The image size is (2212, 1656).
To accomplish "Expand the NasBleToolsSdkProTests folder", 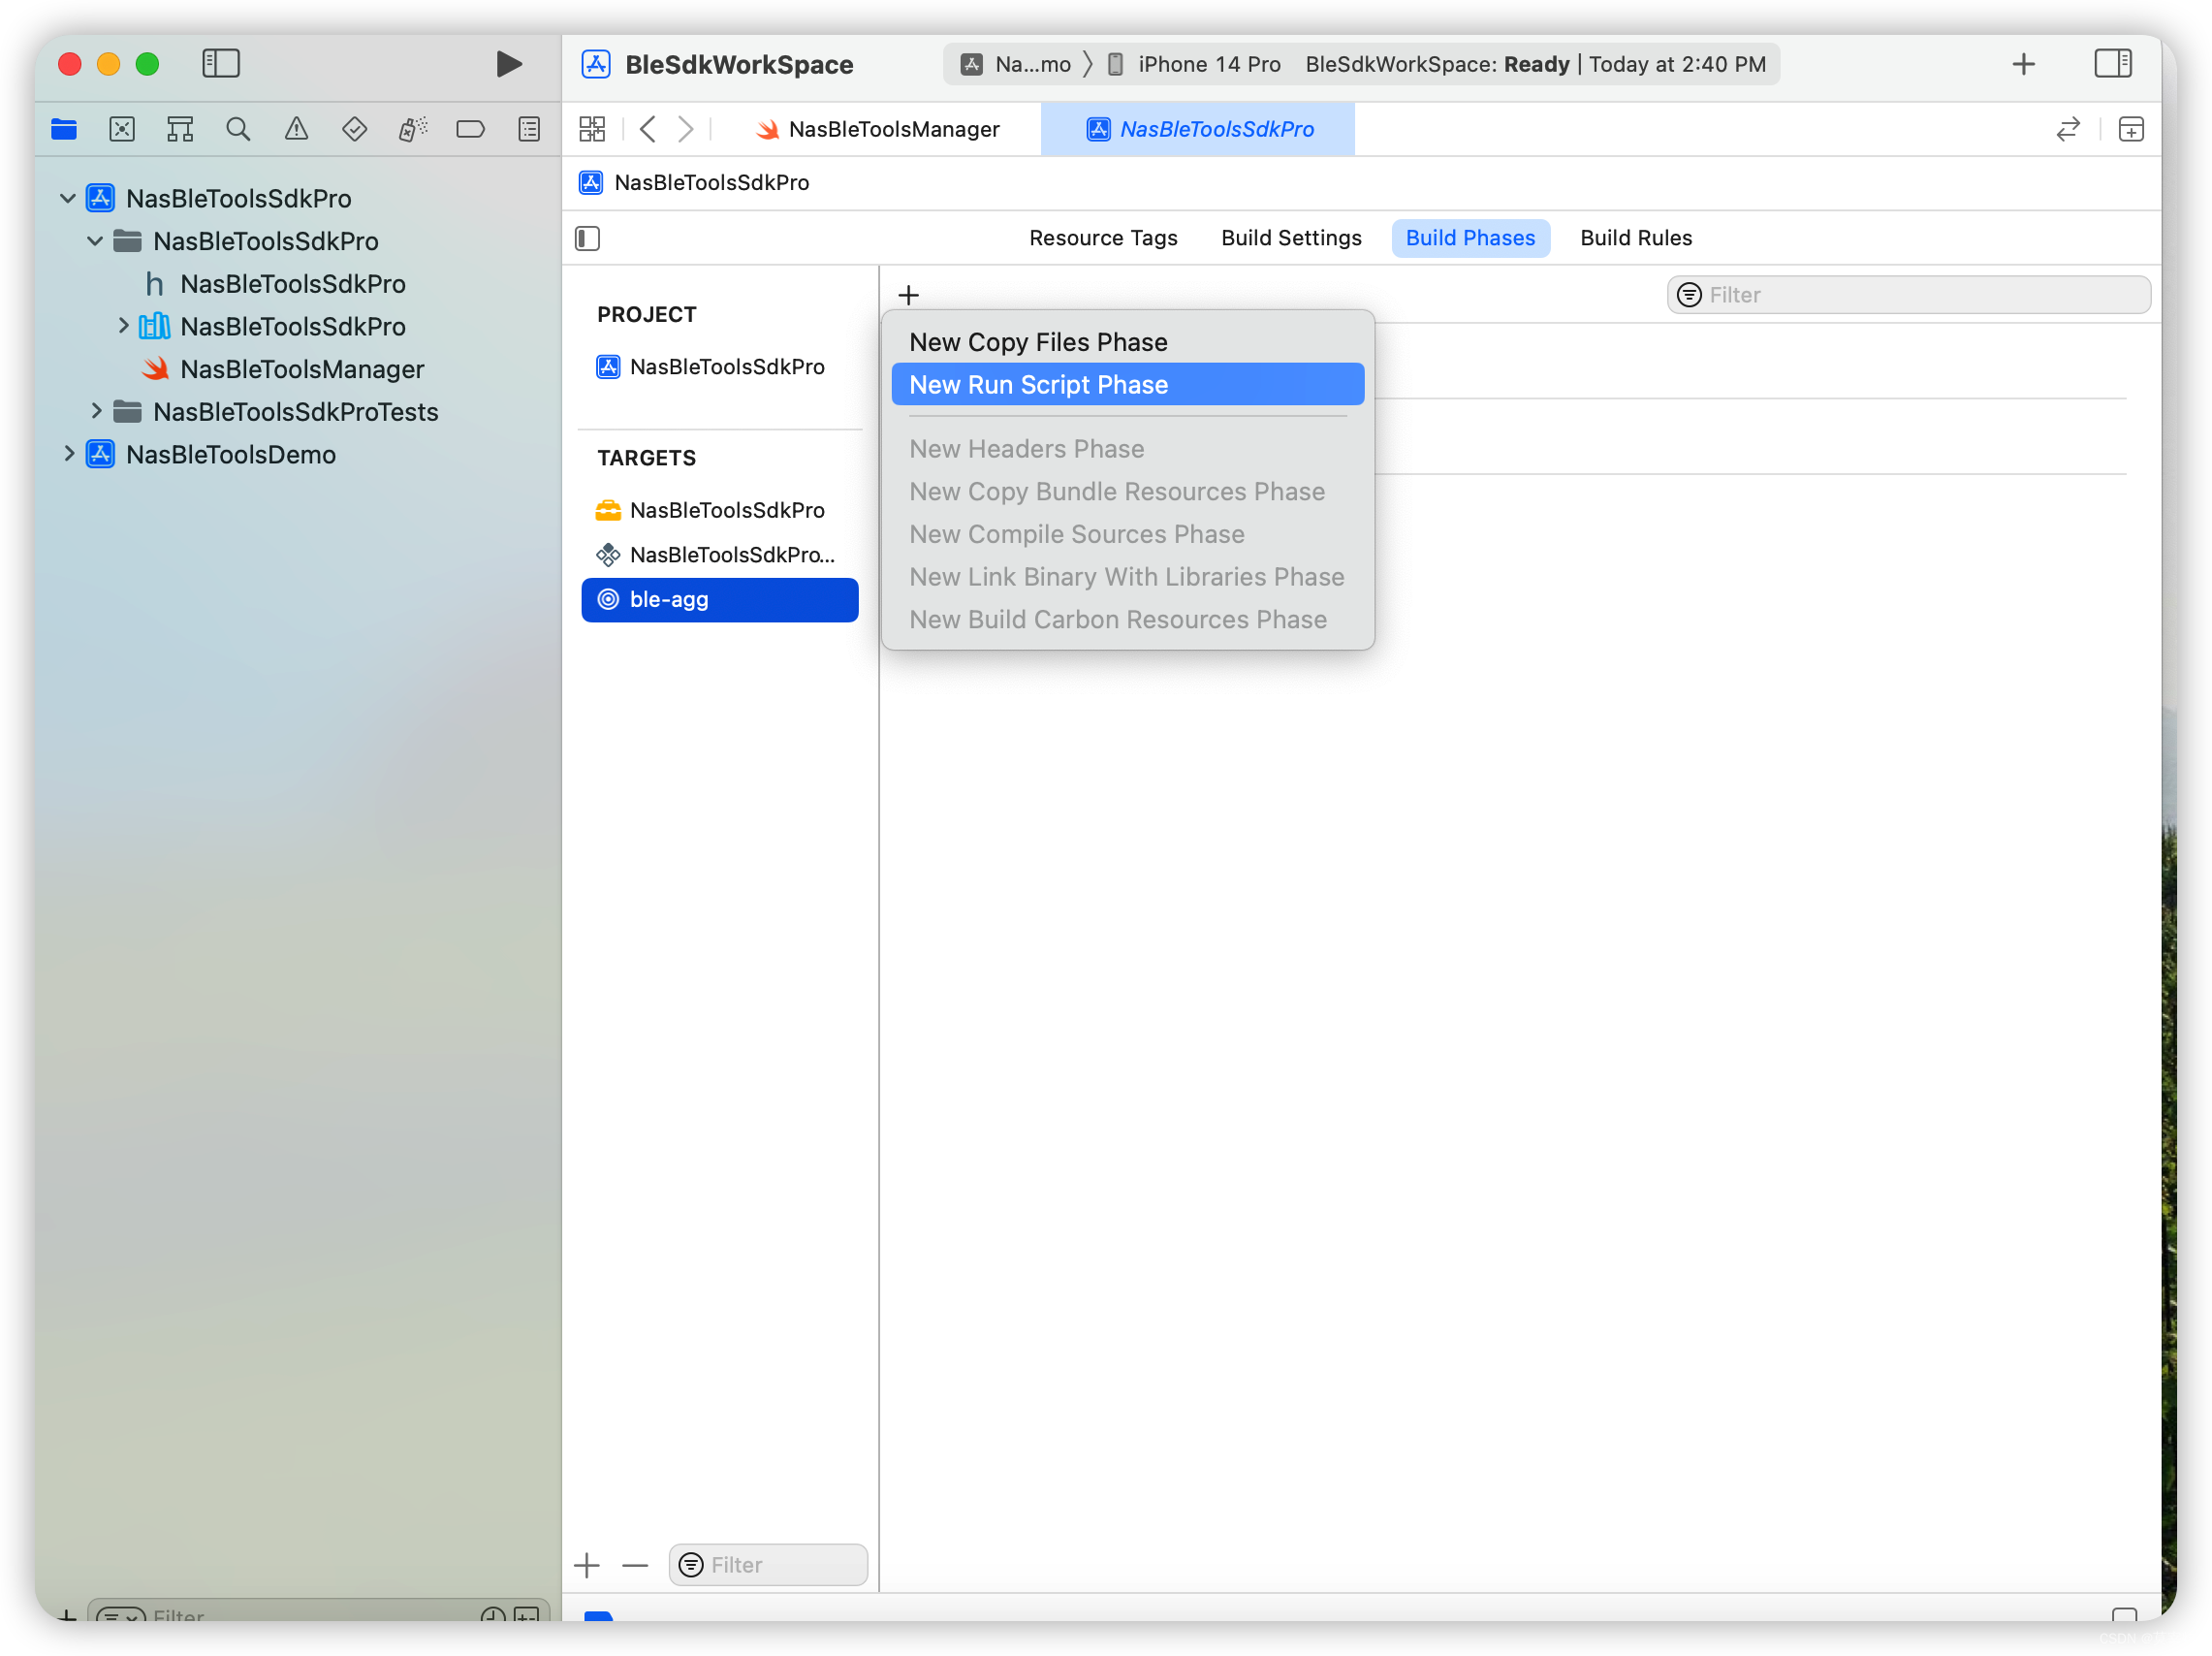I will [96, 411].
